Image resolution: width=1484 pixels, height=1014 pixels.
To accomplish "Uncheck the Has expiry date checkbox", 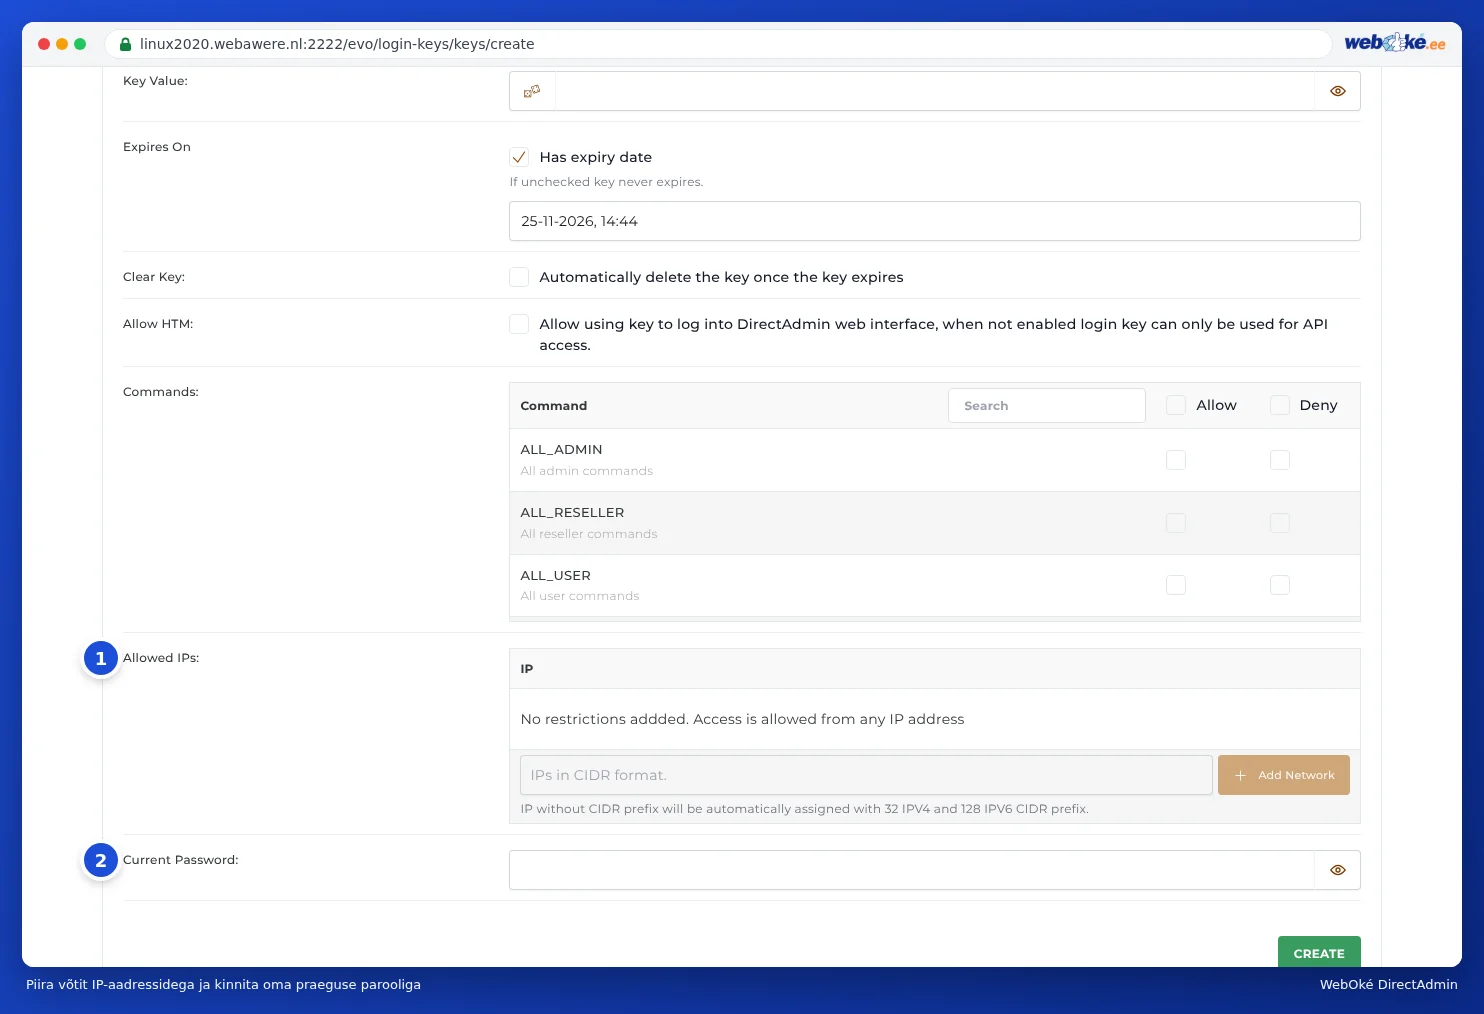I will 519,157.
